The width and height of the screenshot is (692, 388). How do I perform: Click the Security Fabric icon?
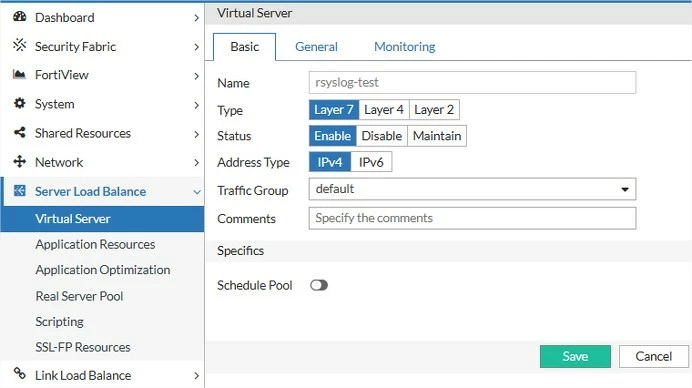point(19,45)
